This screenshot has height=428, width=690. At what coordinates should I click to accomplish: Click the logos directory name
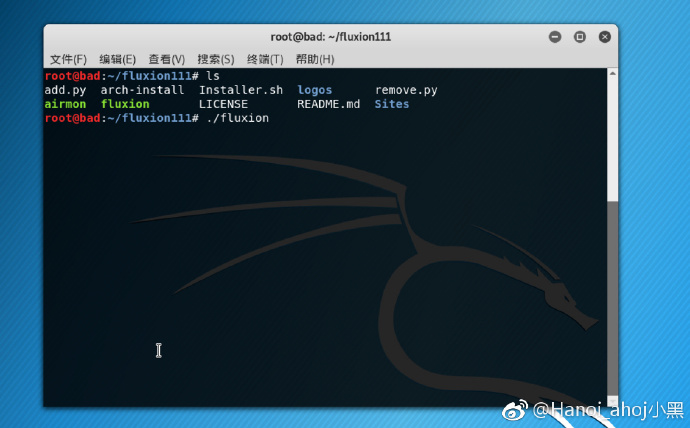[x=315, y=90]
